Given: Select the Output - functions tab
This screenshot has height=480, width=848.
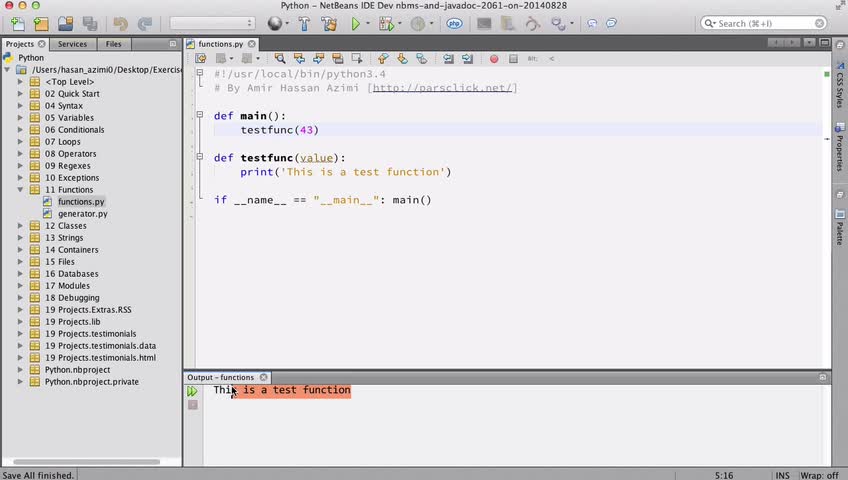Looking at the screenshot, I should 221,377.
